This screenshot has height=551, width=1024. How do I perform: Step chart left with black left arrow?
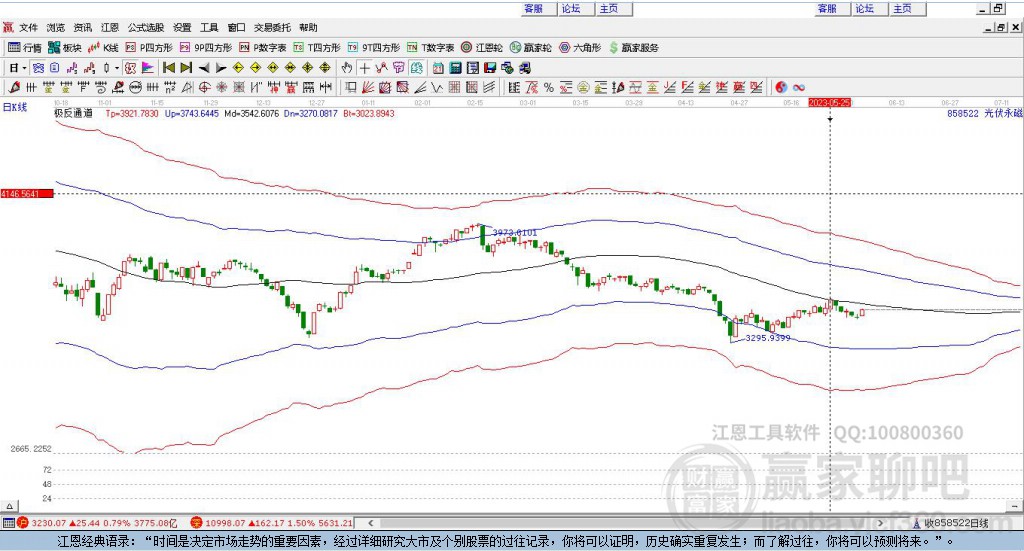pos(204,68)
